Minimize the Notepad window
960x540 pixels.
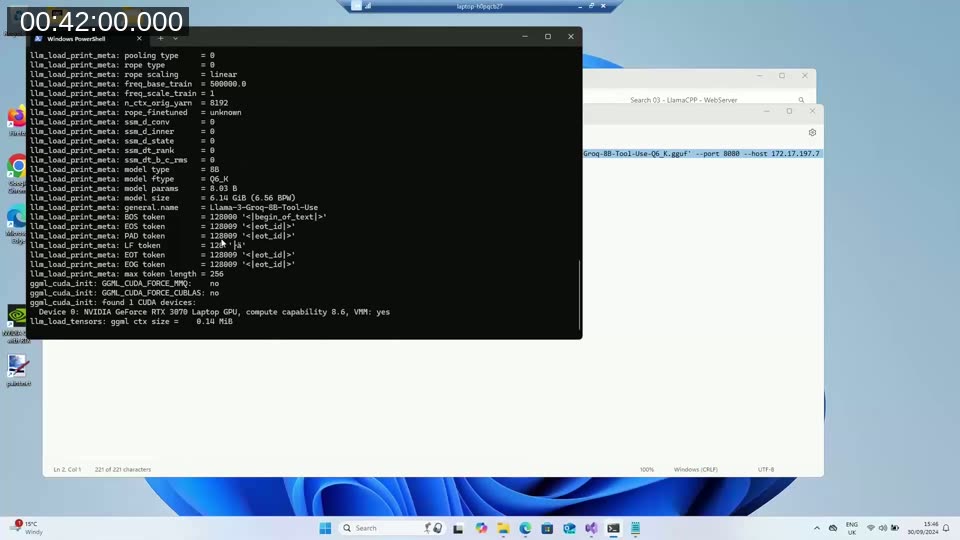click(x=767, y=111)
